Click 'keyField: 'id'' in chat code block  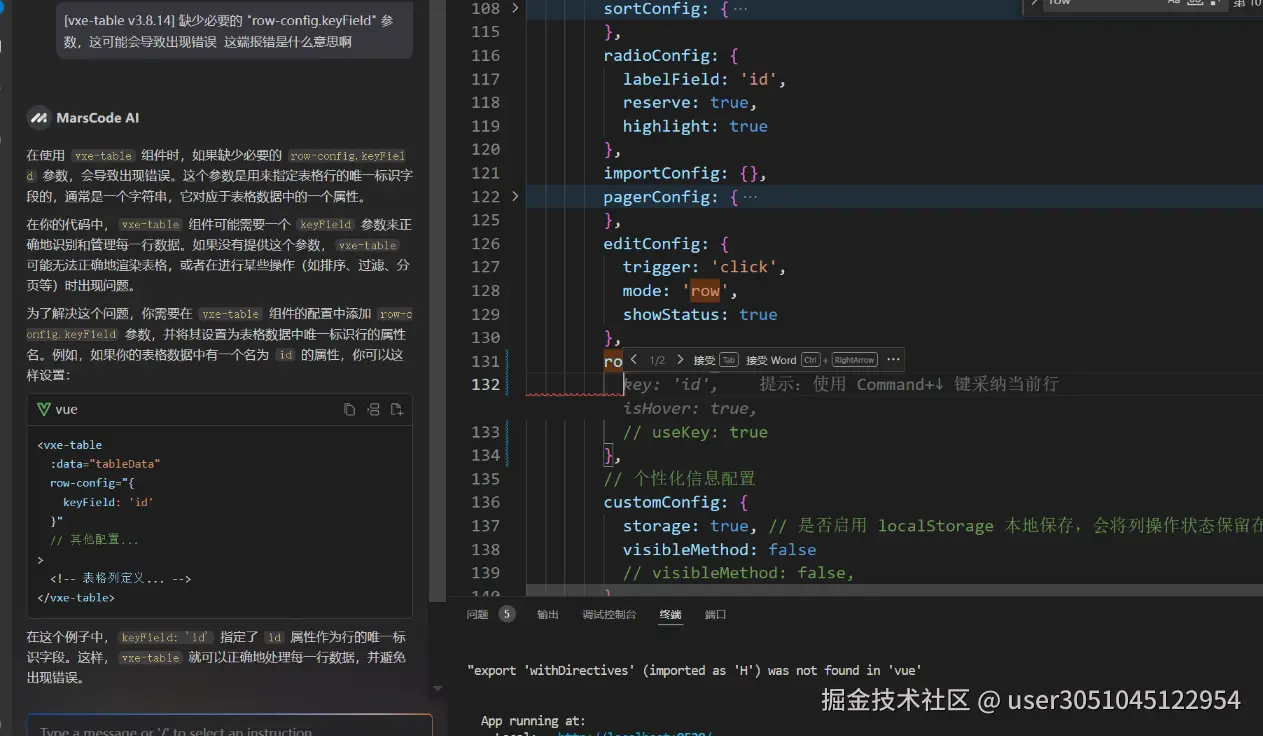click(108, 502)
